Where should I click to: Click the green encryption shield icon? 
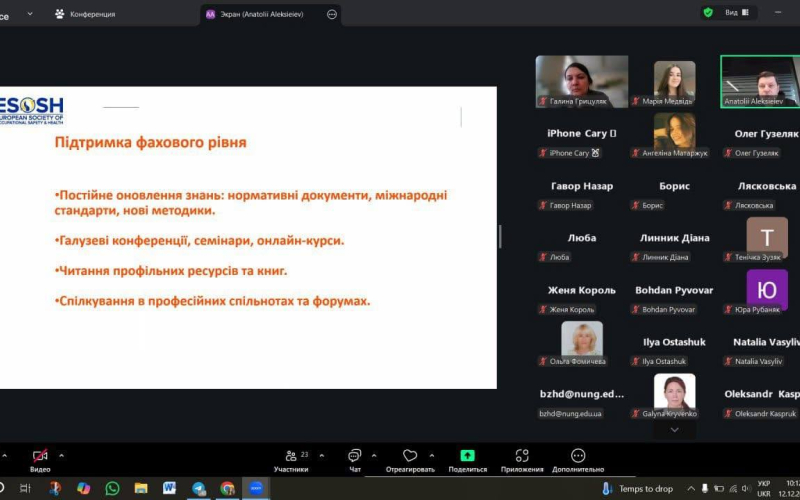708,12
